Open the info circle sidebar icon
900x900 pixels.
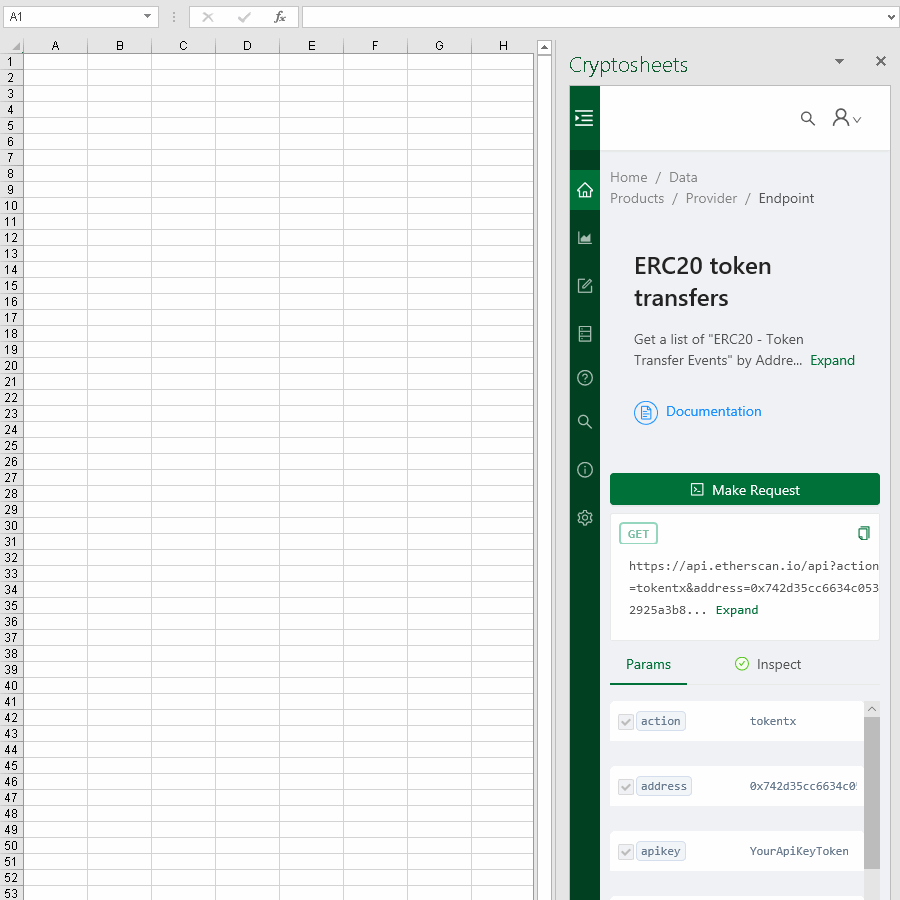click(585, 470)
